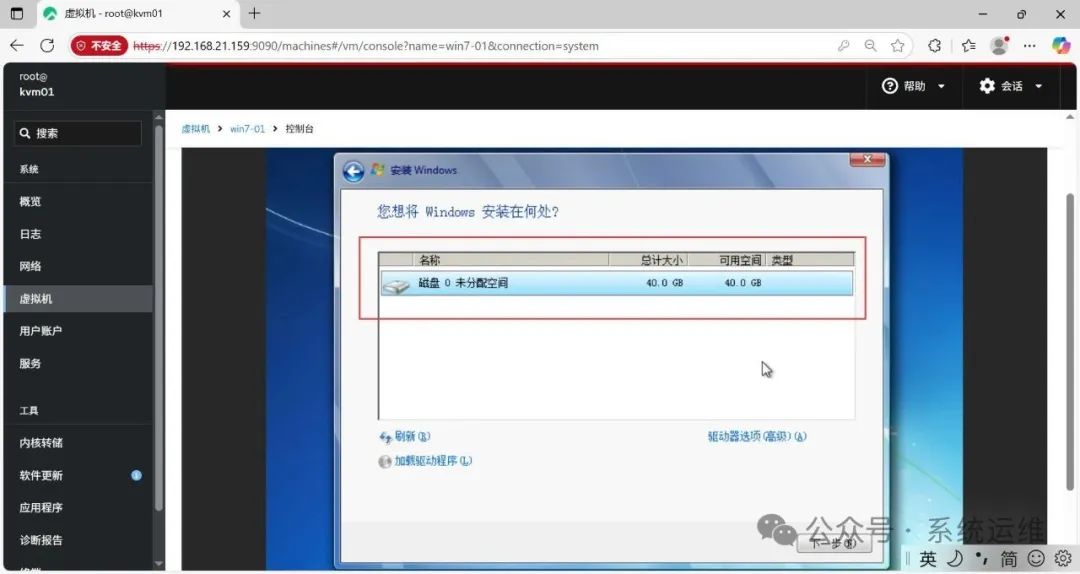Click the IME 英 language indicator
This screenshot has width=1080, height=574.
(928, 558)
